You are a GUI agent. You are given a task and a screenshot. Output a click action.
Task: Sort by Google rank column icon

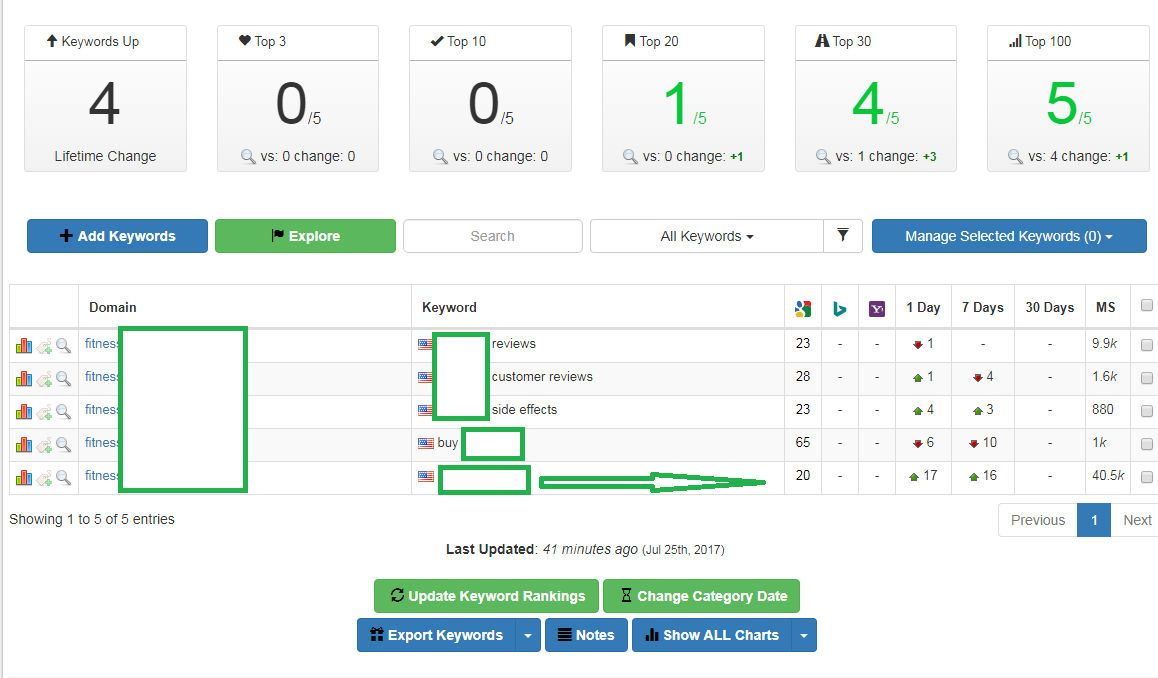point(803,309)
